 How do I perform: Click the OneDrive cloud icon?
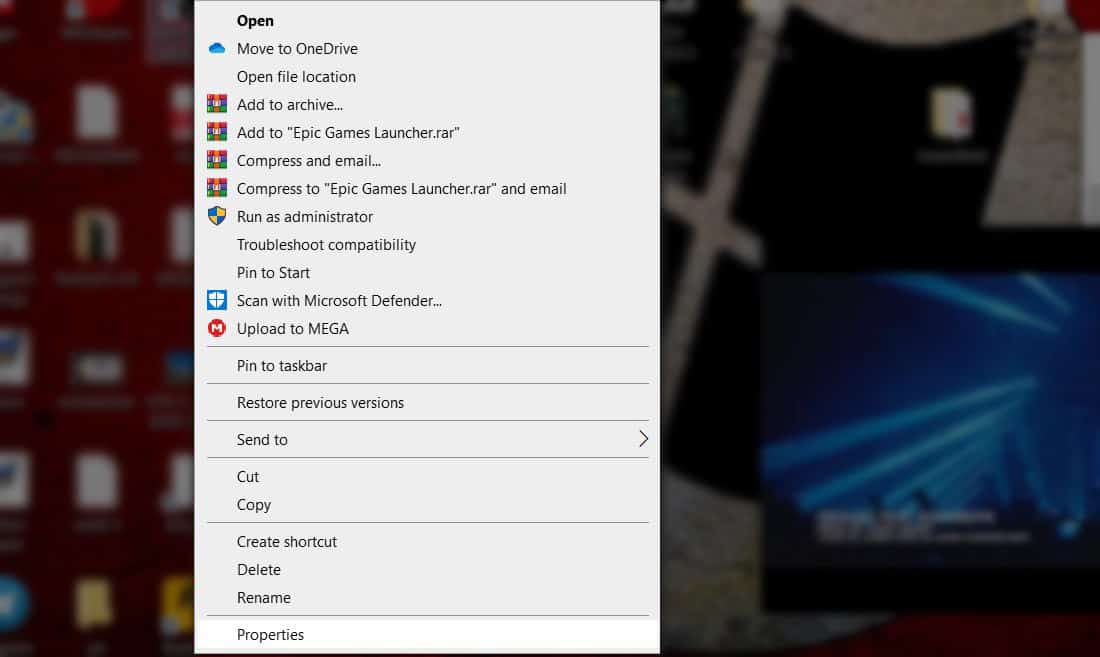point(217,48)
